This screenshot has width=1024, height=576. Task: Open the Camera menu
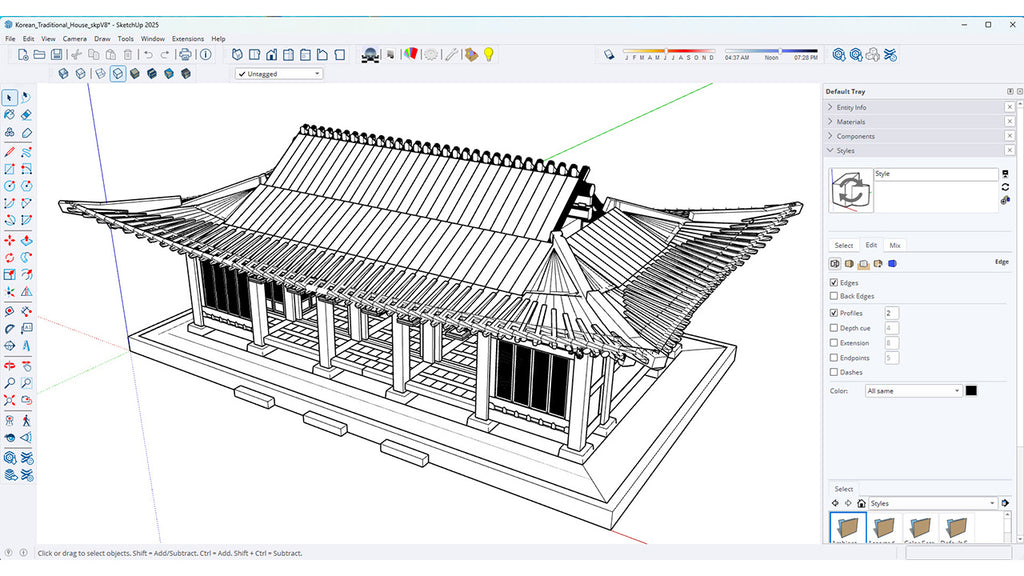point(74,38)
